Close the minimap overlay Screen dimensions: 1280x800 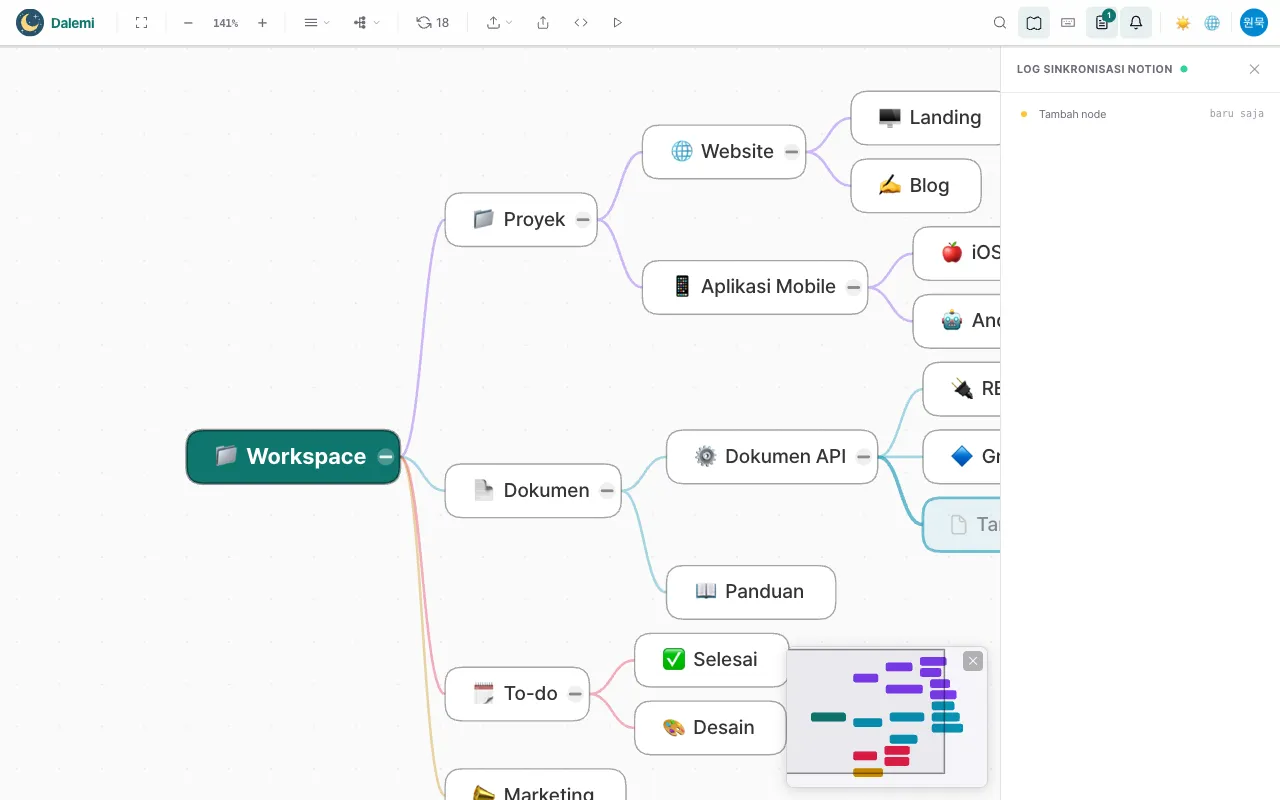click(x=973, y=661)
